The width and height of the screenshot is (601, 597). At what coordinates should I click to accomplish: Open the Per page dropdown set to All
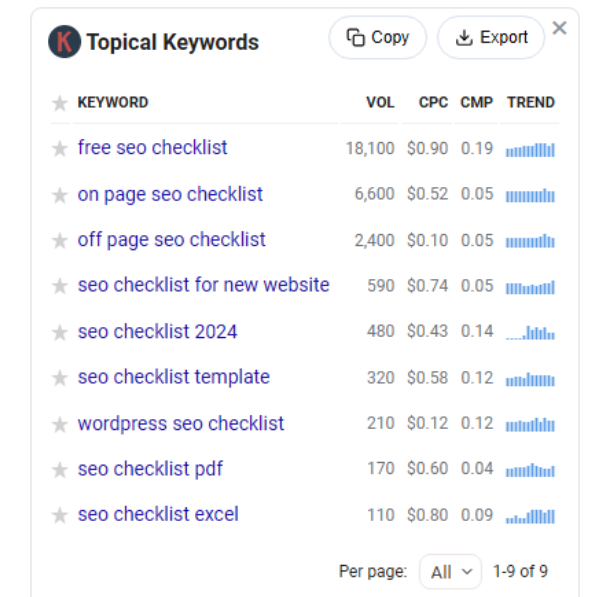pyautogui.click(x=450, y=572)
